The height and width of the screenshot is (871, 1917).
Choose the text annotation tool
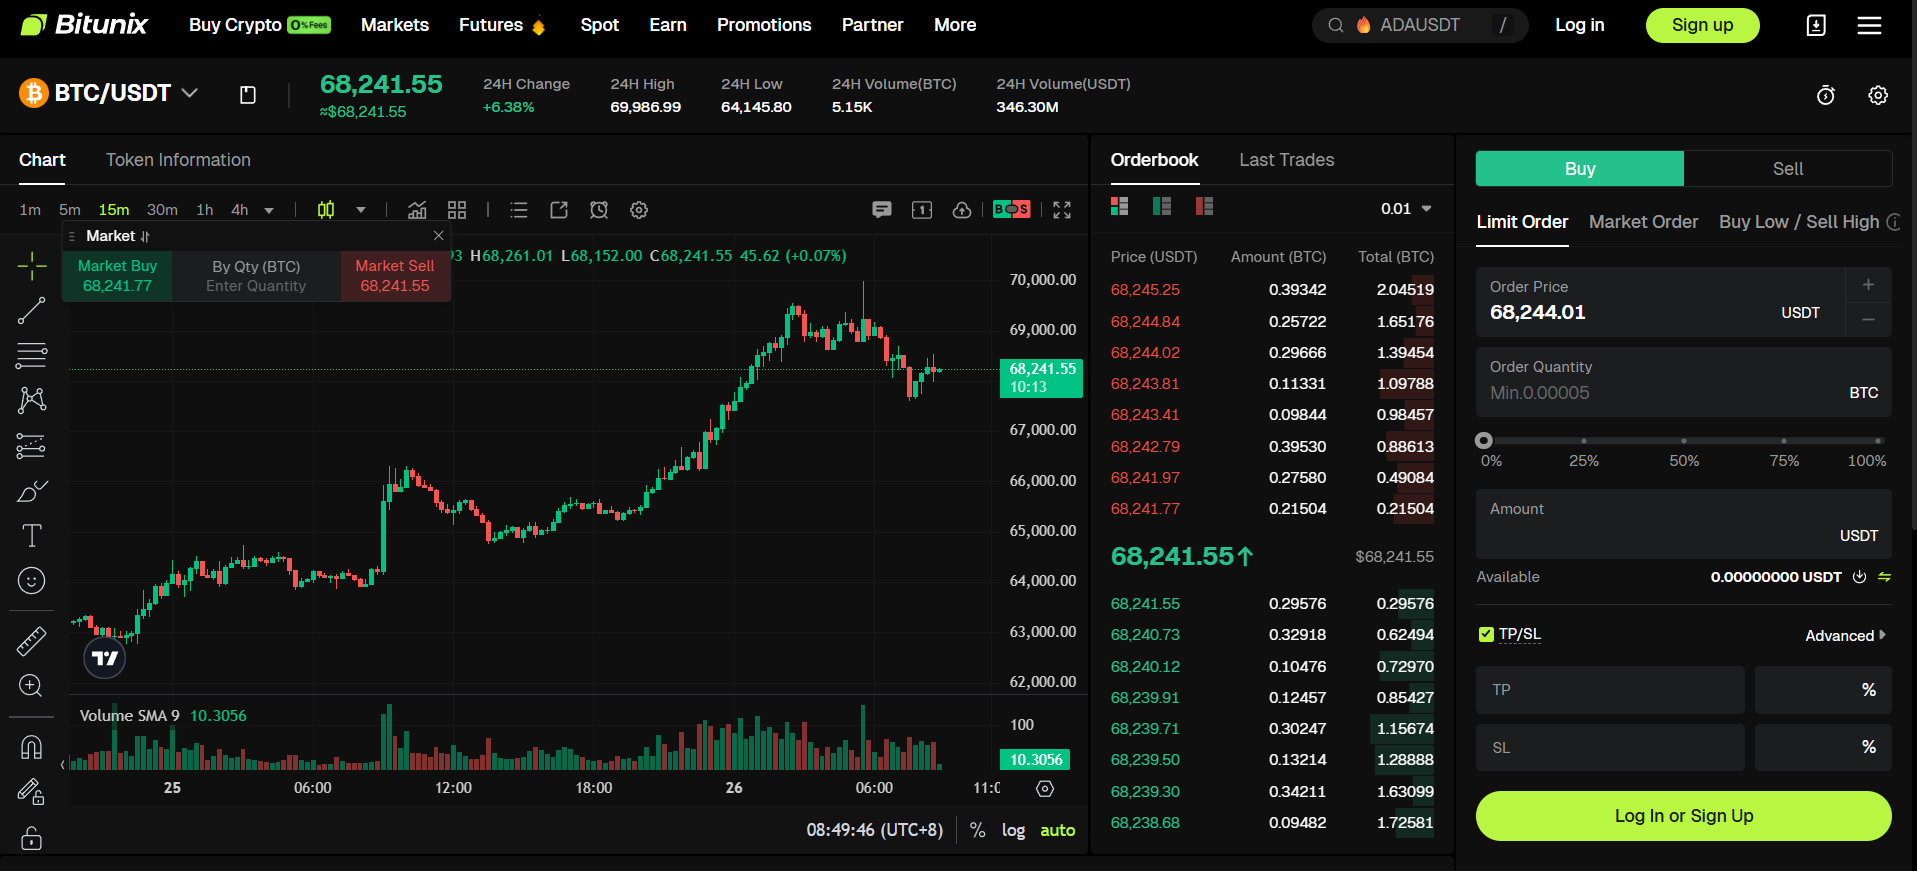tap(31, 536)
